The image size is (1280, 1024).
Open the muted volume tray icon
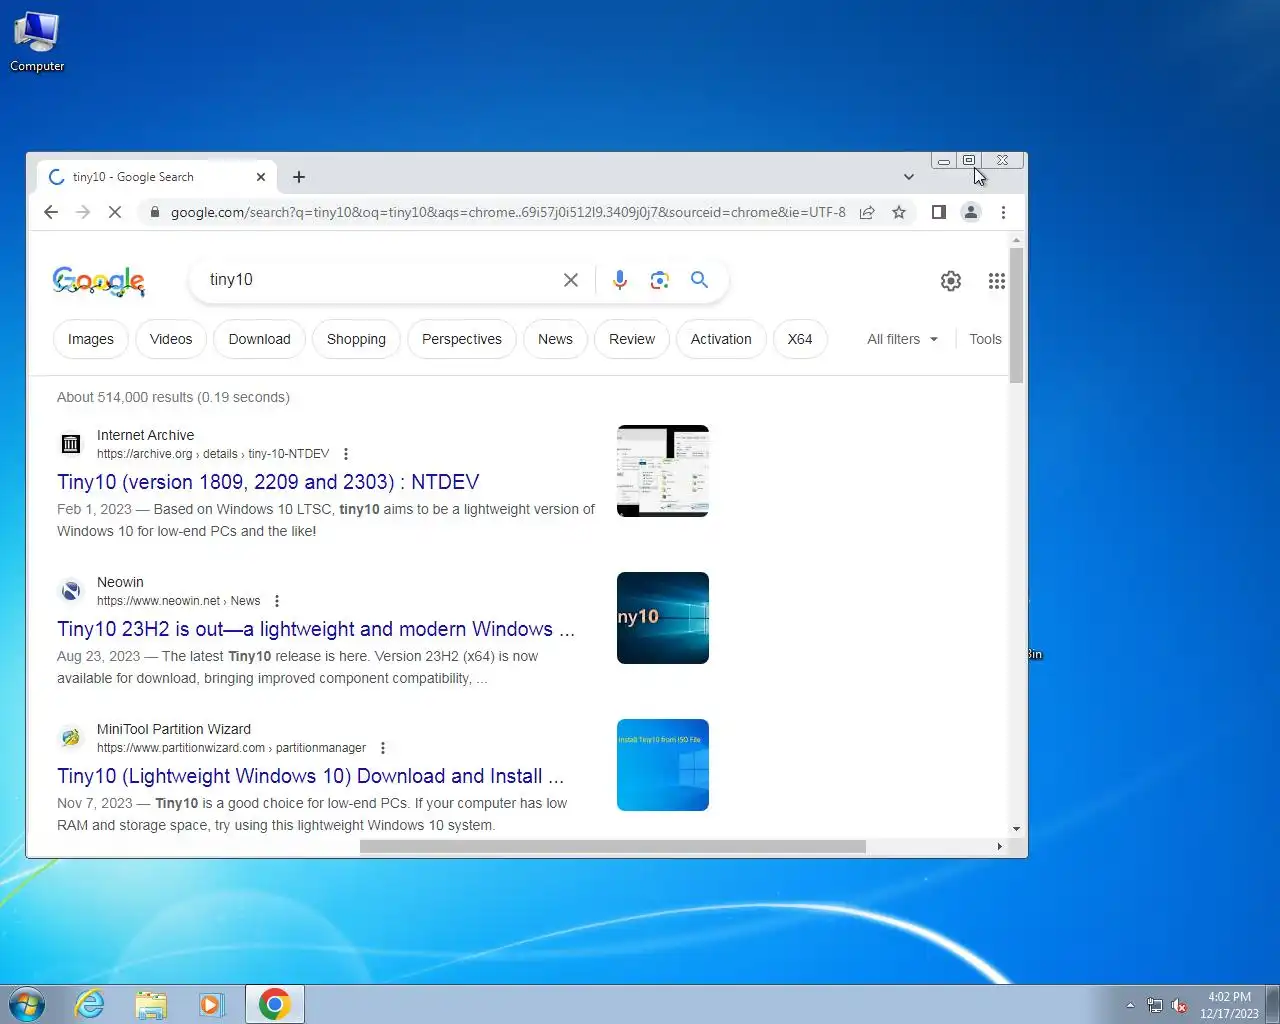[1180, 1005]
